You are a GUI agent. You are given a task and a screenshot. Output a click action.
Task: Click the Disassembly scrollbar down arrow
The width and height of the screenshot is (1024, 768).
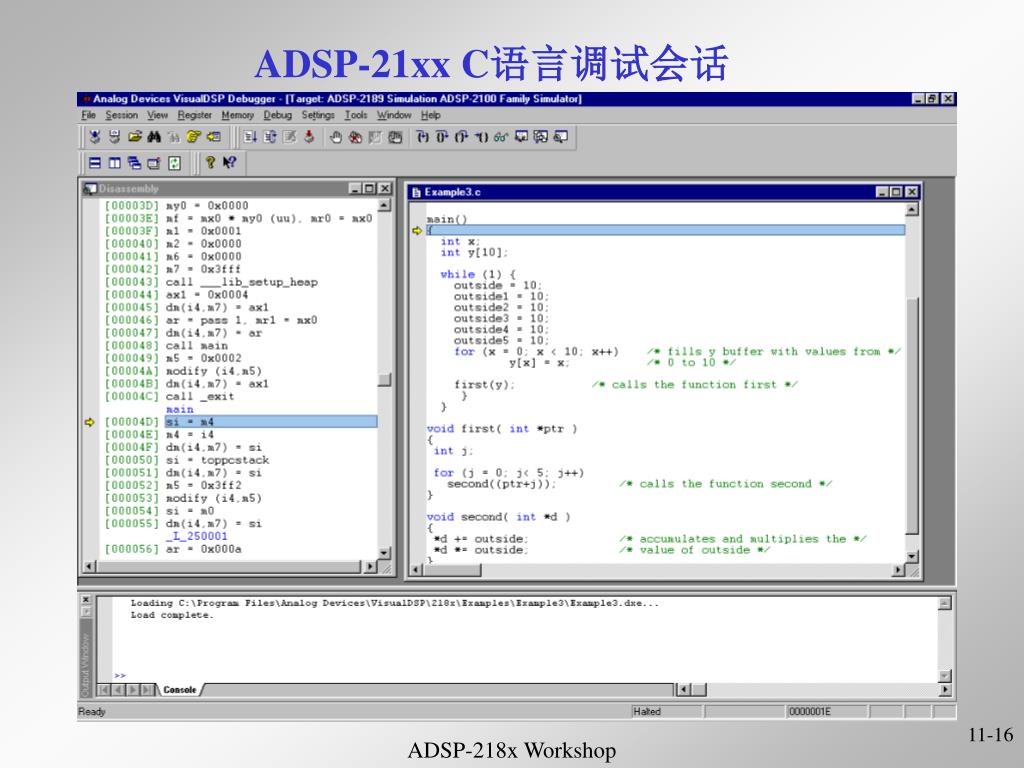(384, 552)
